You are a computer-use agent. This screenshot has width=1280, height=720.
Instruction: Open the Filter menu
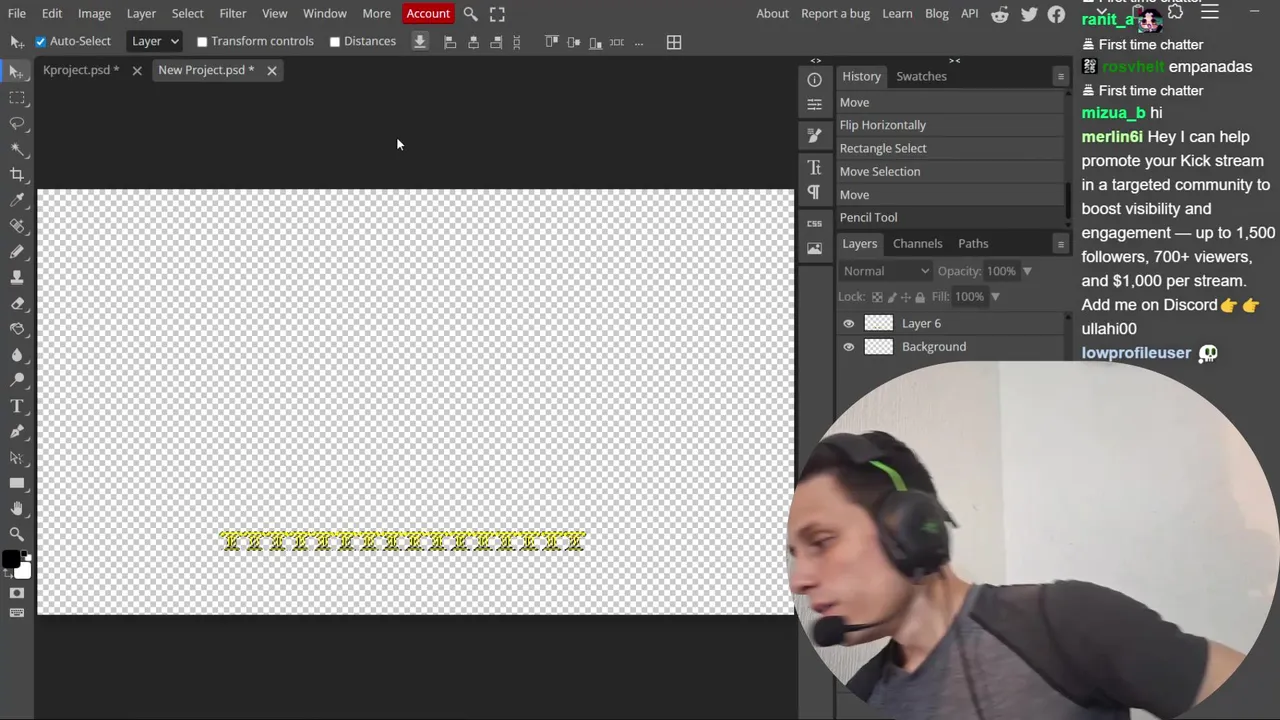pos(233,14)
